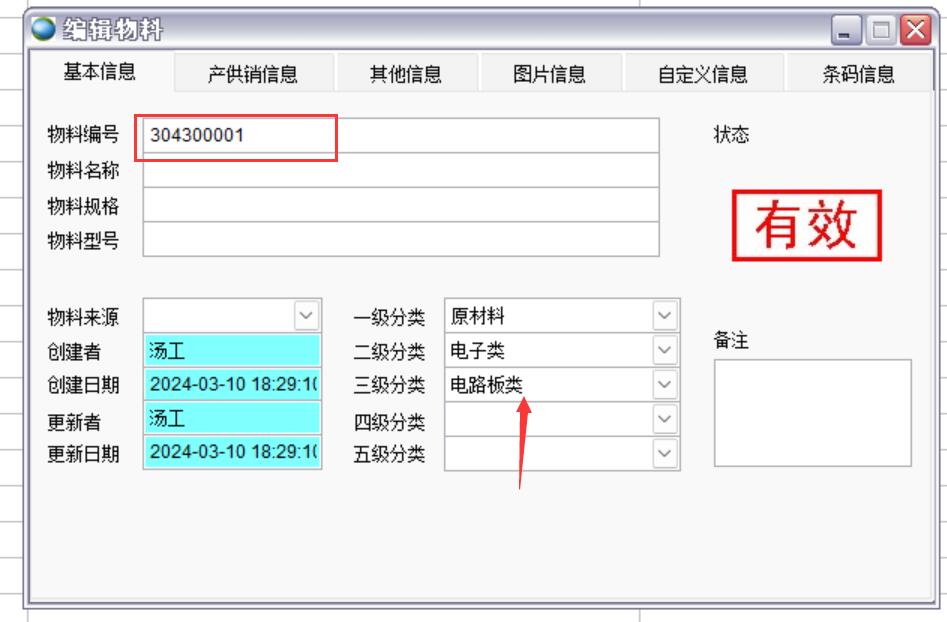The image size is (947, 622).
Task: Click the 备注 text area
Action: [812, 412]
